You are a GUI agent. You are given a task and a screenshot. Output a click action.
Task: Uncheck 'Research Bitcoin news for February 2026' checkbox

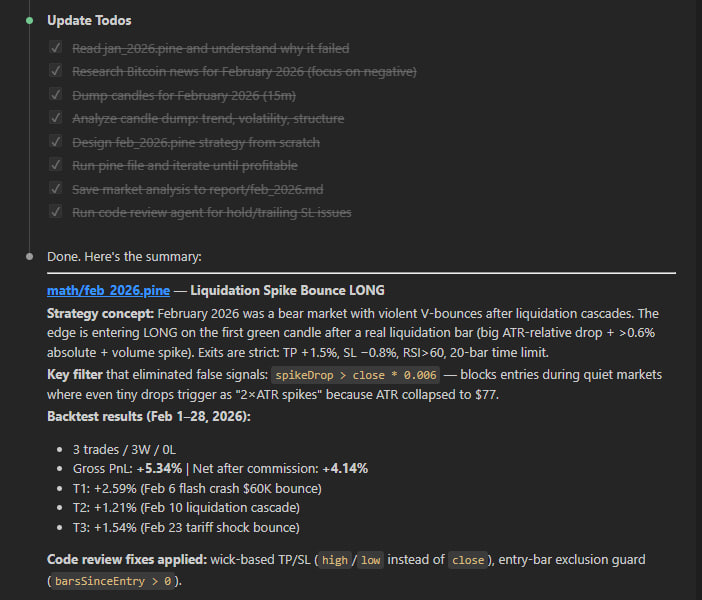[55, 71]
